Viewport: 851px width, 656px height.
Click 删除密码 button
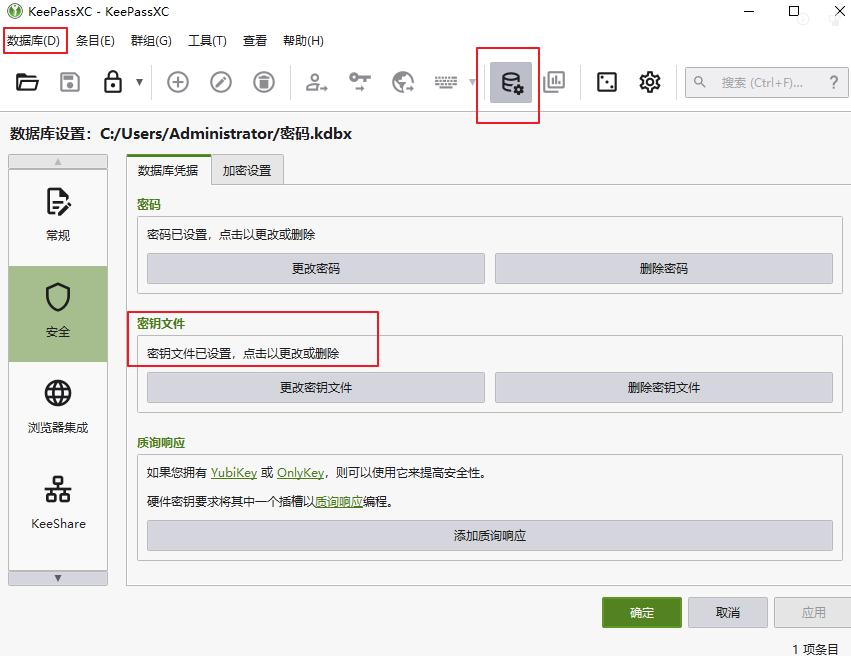(x=664, y=269)
